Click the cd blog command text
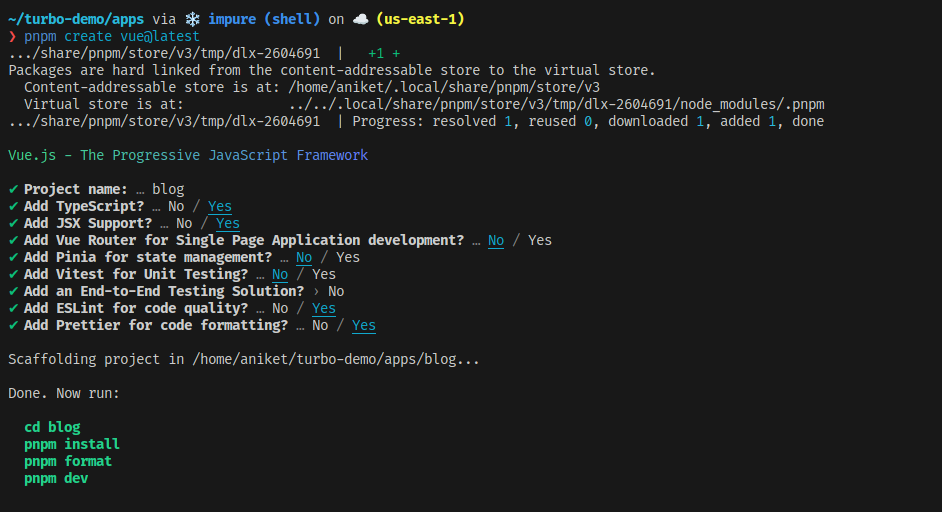Viewport: 942px width, 512px height. (x=52, y=427)
